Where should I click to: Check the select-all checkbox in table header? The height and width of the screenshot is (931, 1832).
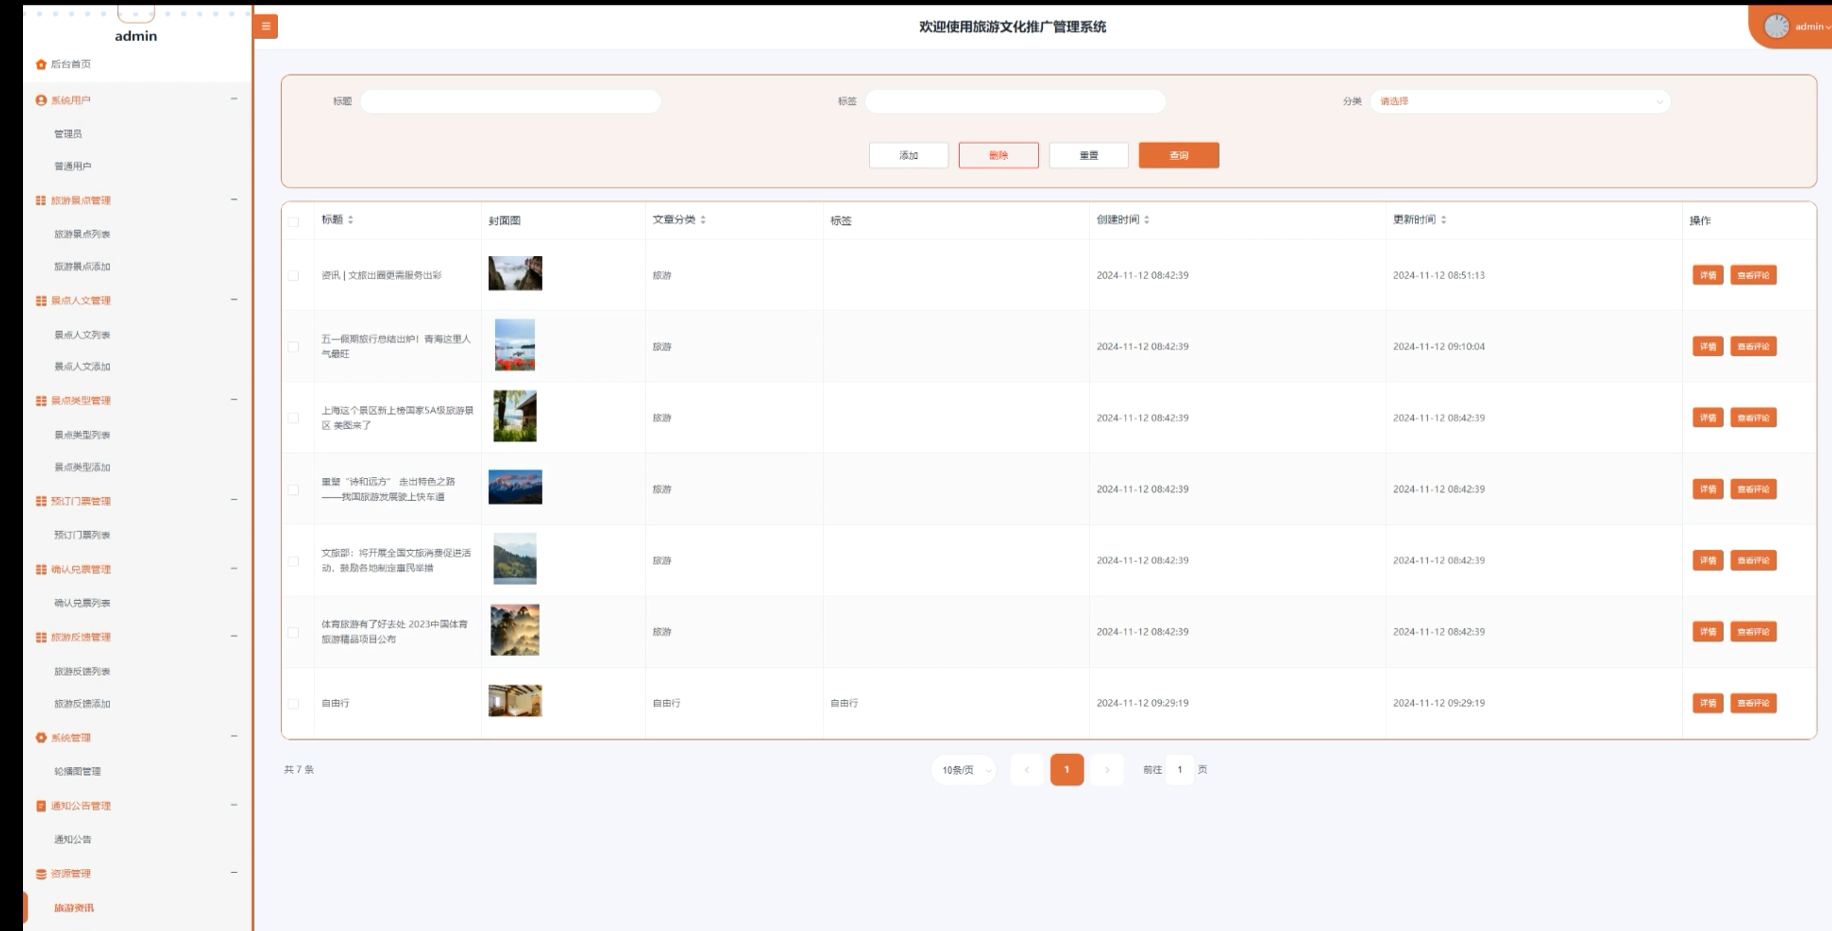click(292, 221)
